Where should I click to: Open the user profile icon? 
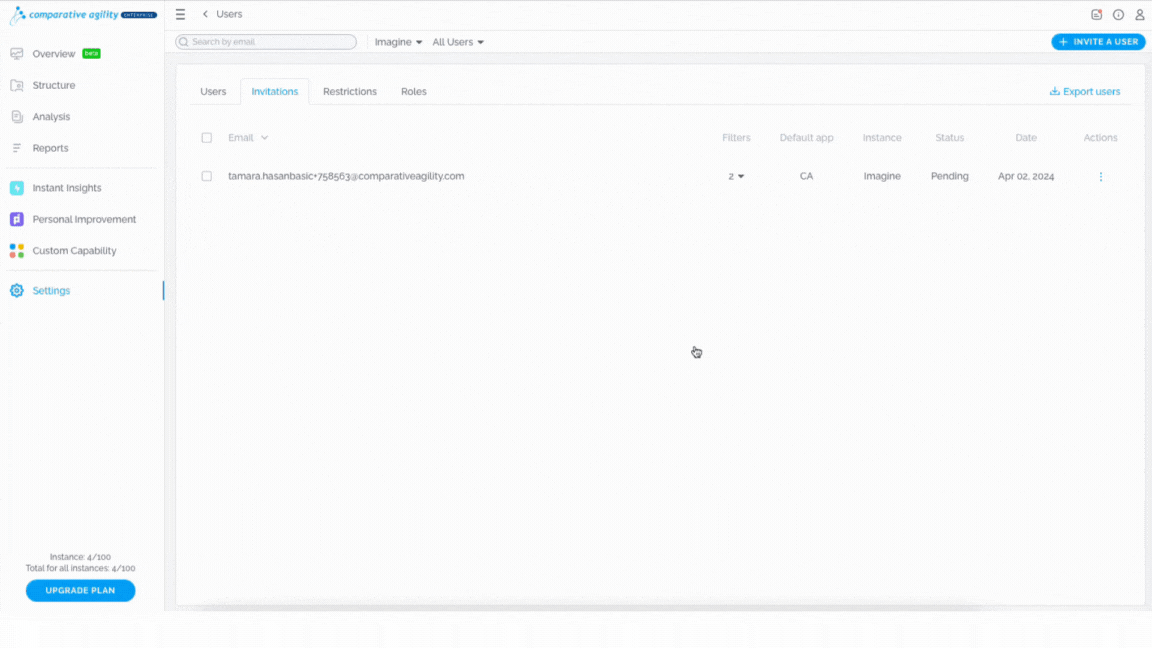click(x=1140, y=14)
